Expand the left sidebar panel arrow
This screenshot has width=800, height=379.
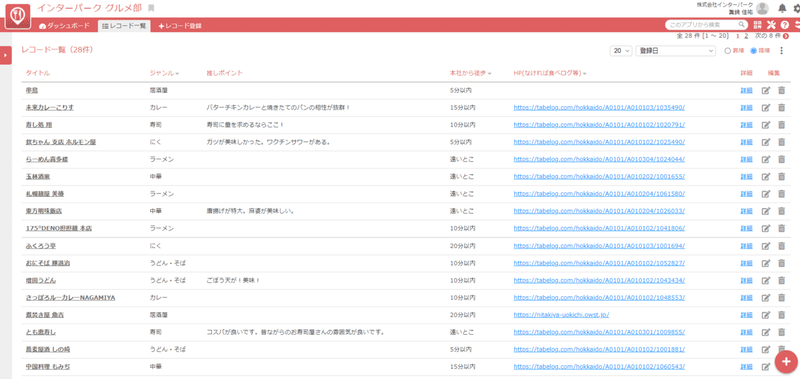pyautogui.click(x=6, y=55)
